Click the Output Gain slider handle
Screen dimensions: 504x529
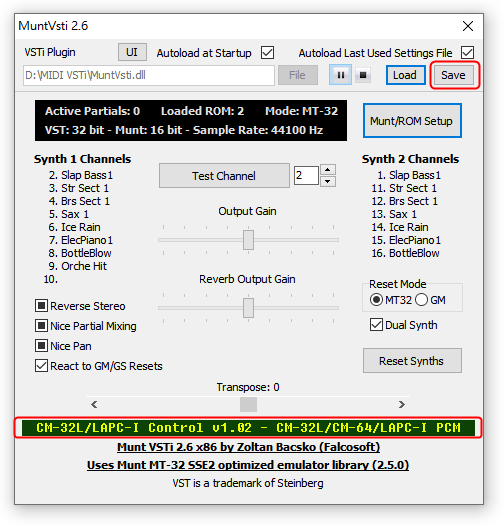point(249,240)
